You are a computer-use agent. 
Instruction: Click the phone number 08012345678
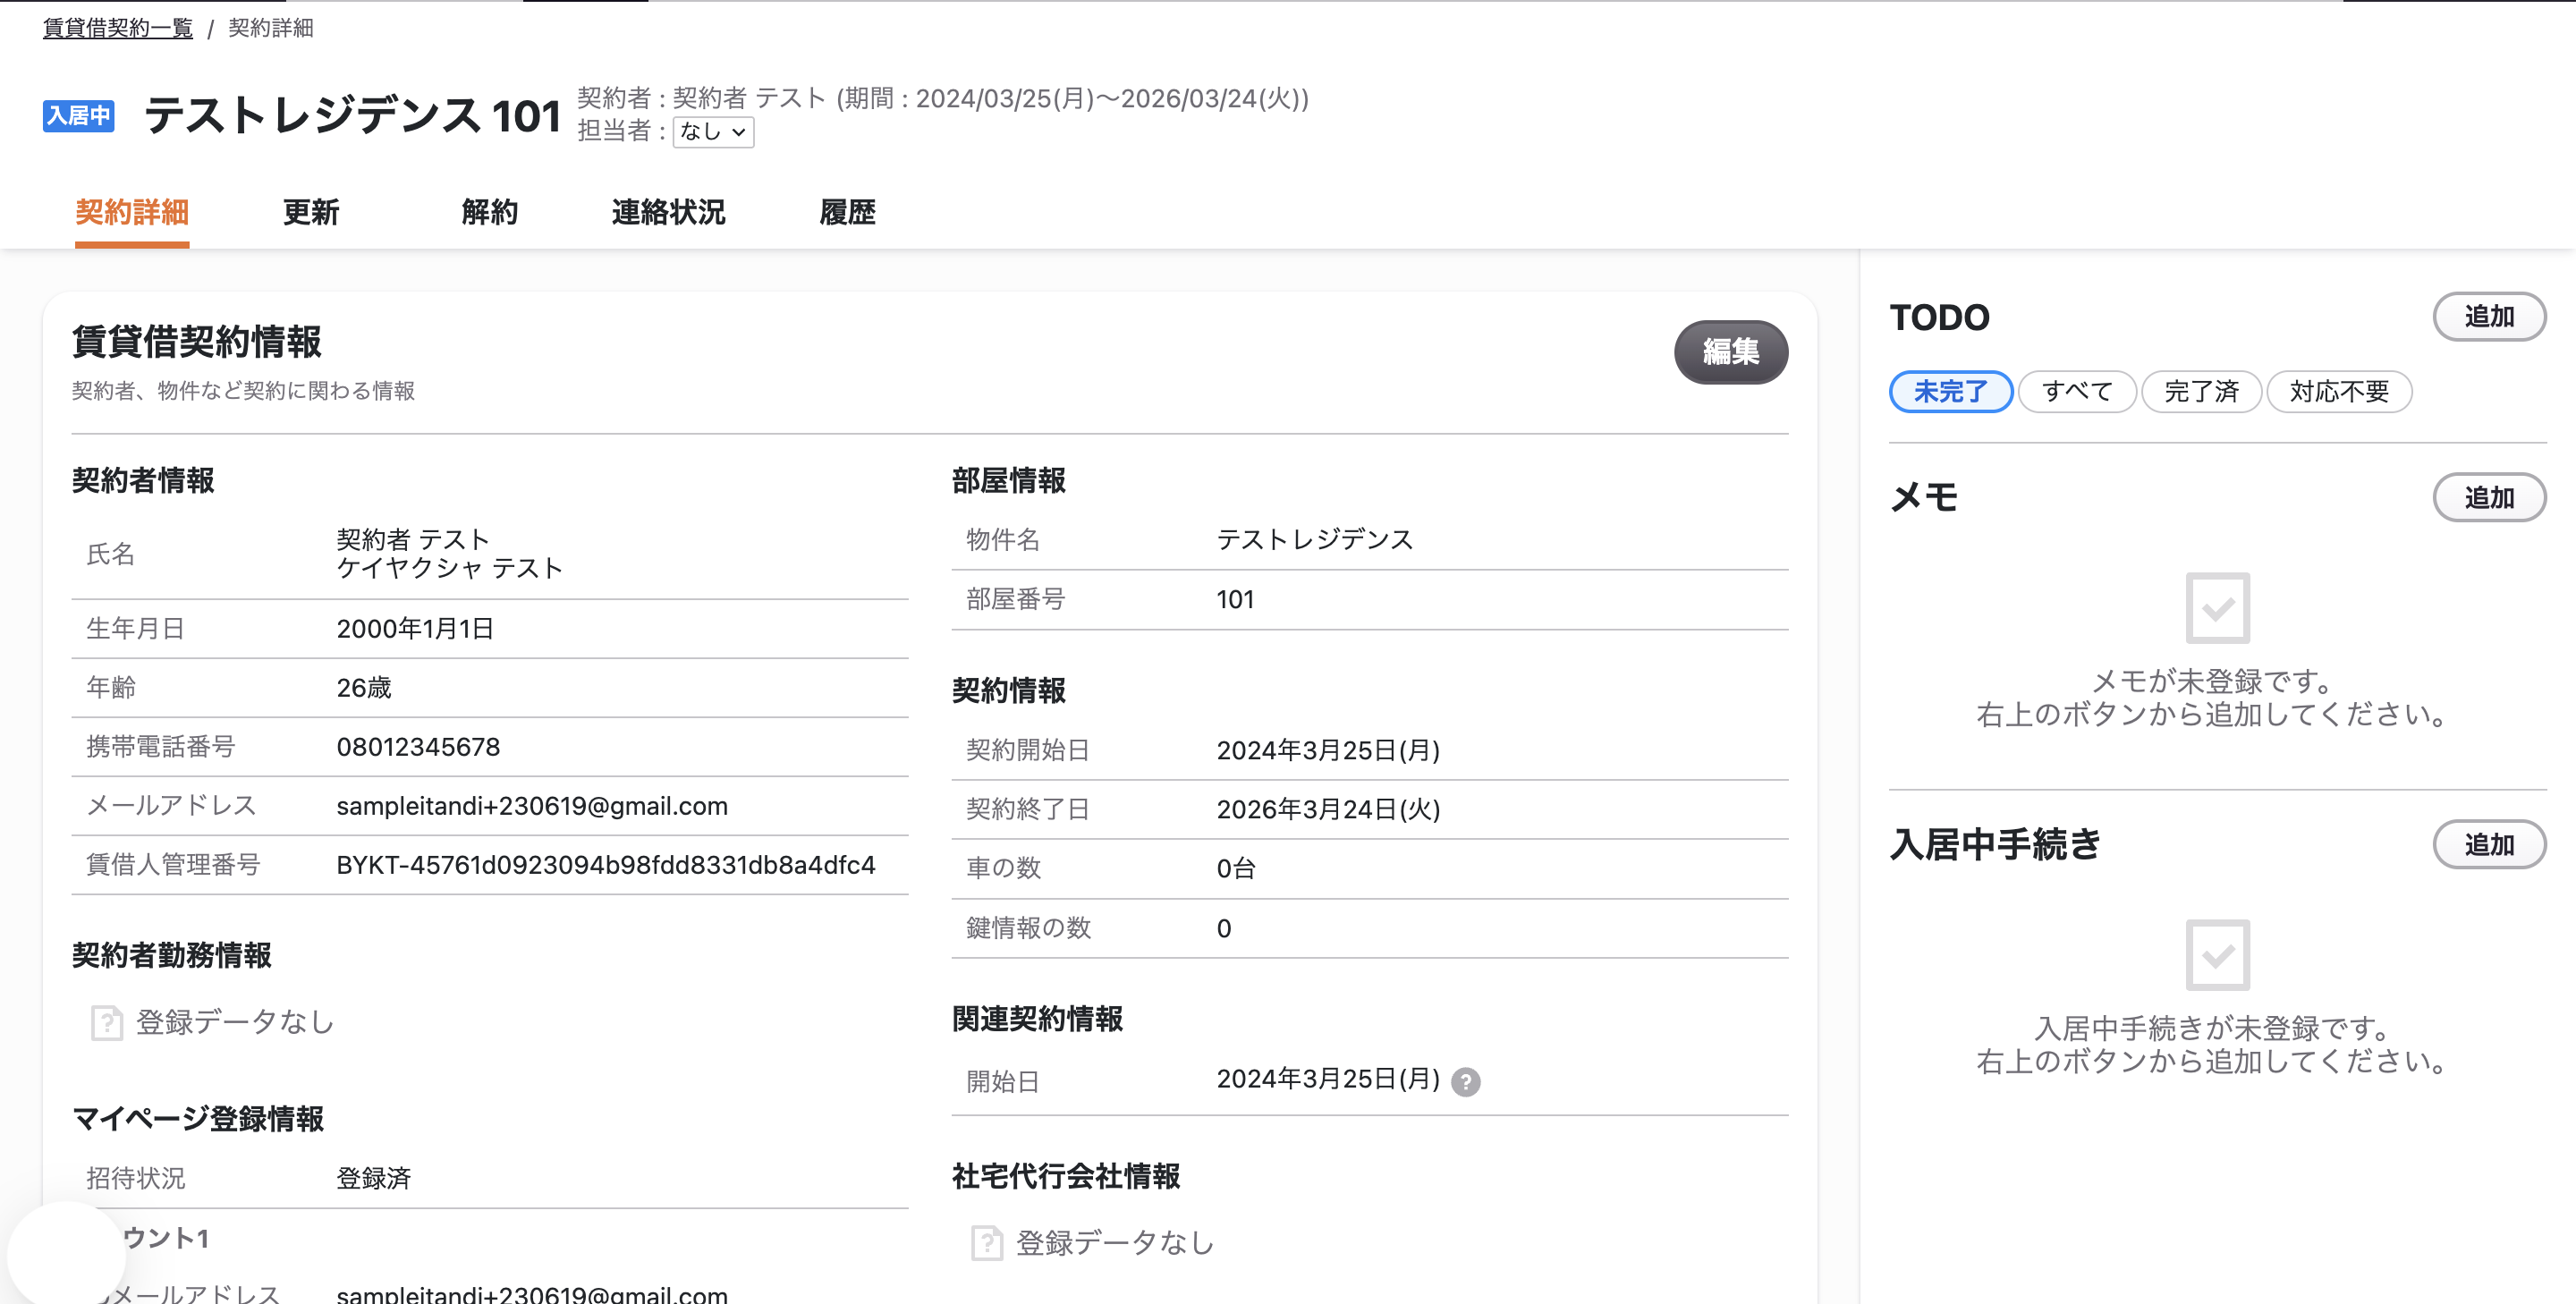coord(418,747)
